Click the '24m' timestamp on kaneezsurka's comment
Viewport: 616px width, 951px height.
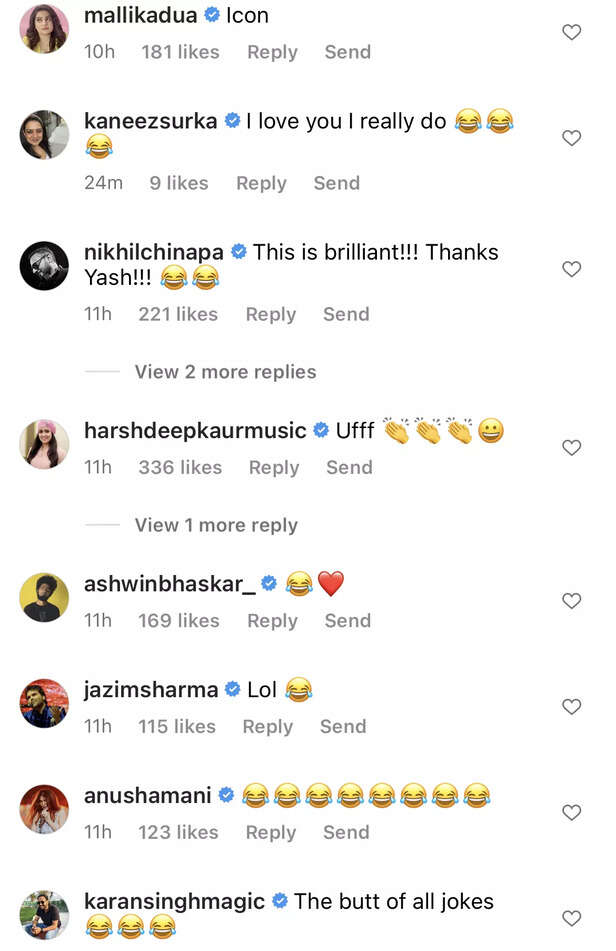(x=104, y=183)
